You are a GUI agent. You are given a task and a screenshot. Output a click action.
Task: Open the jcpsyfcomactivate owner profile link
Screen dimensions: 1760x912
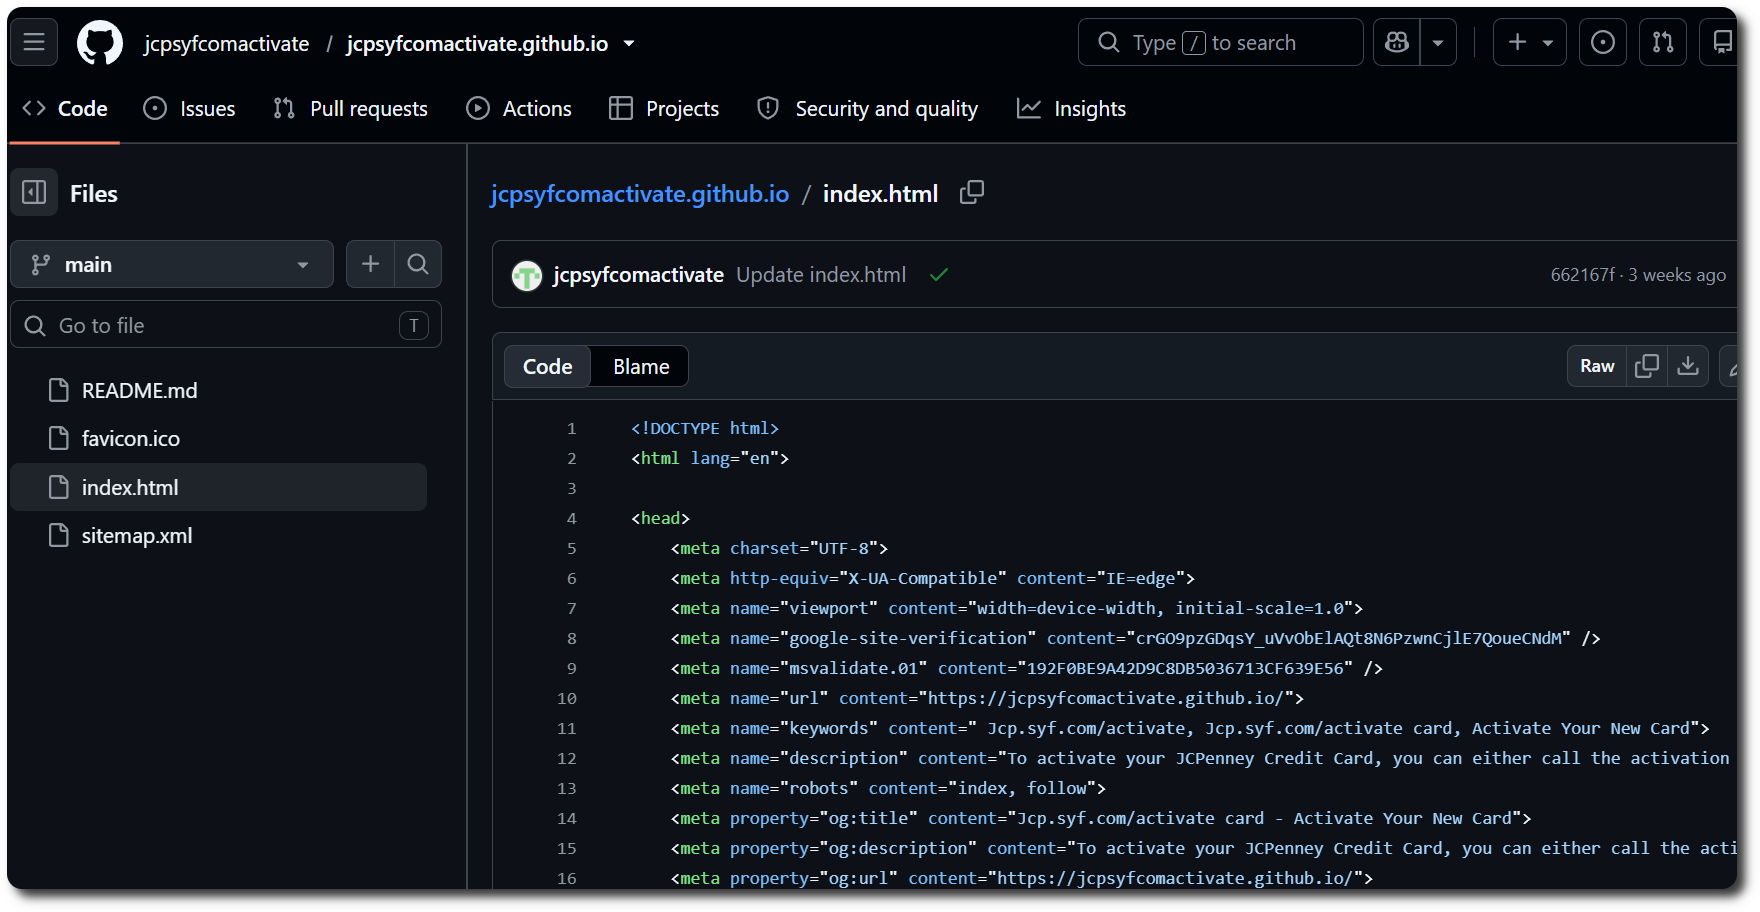pos(226,44)
